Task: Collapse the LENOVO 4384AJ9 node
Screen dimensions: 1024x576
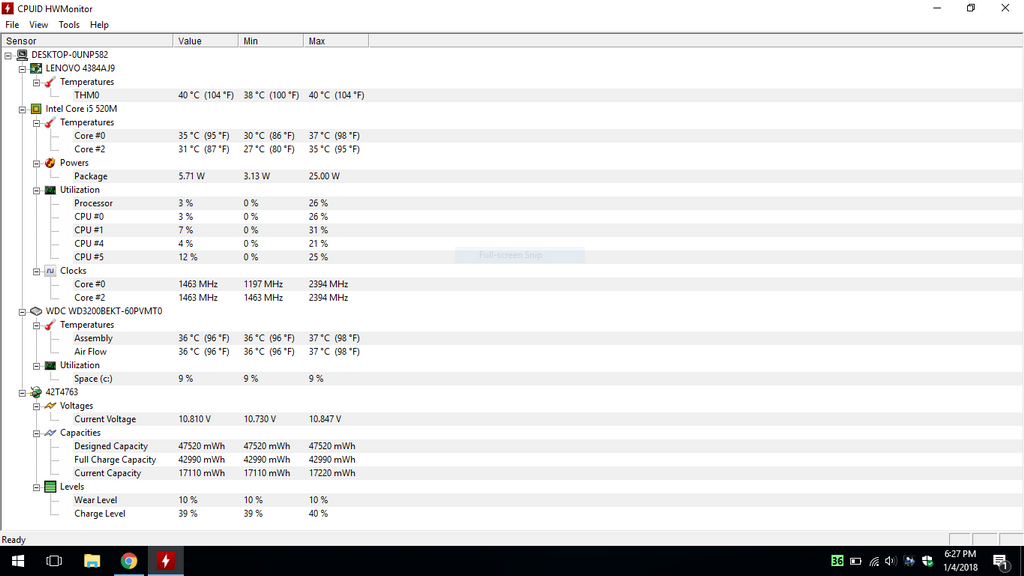Action: point(22,69)
